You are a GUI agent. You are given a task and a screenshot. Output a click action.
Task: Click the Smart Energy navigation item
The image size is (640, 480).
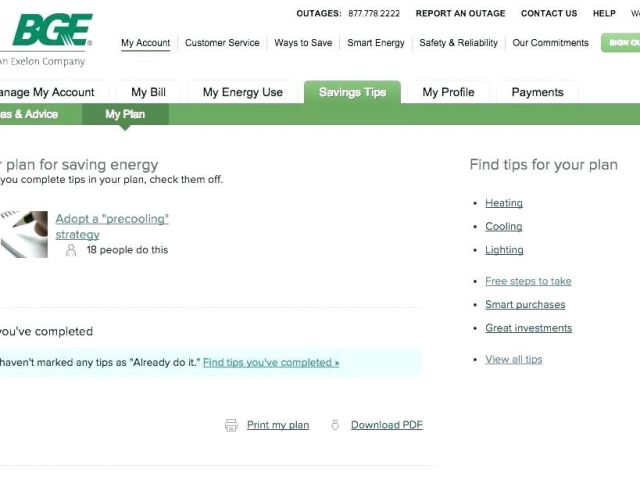(376, 43)
